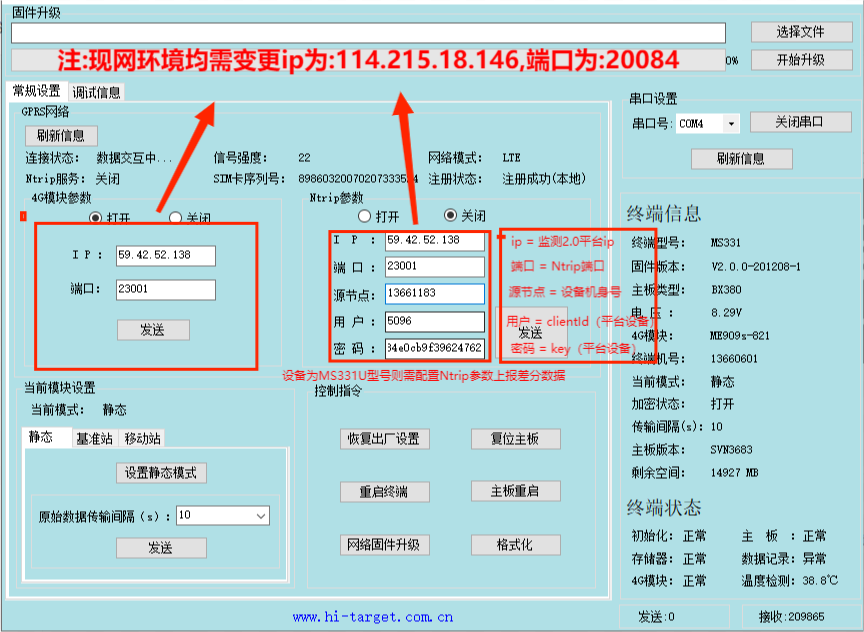Select the 常规设置 tab
The width and height of the screenshot is (864, 632).
37,91
